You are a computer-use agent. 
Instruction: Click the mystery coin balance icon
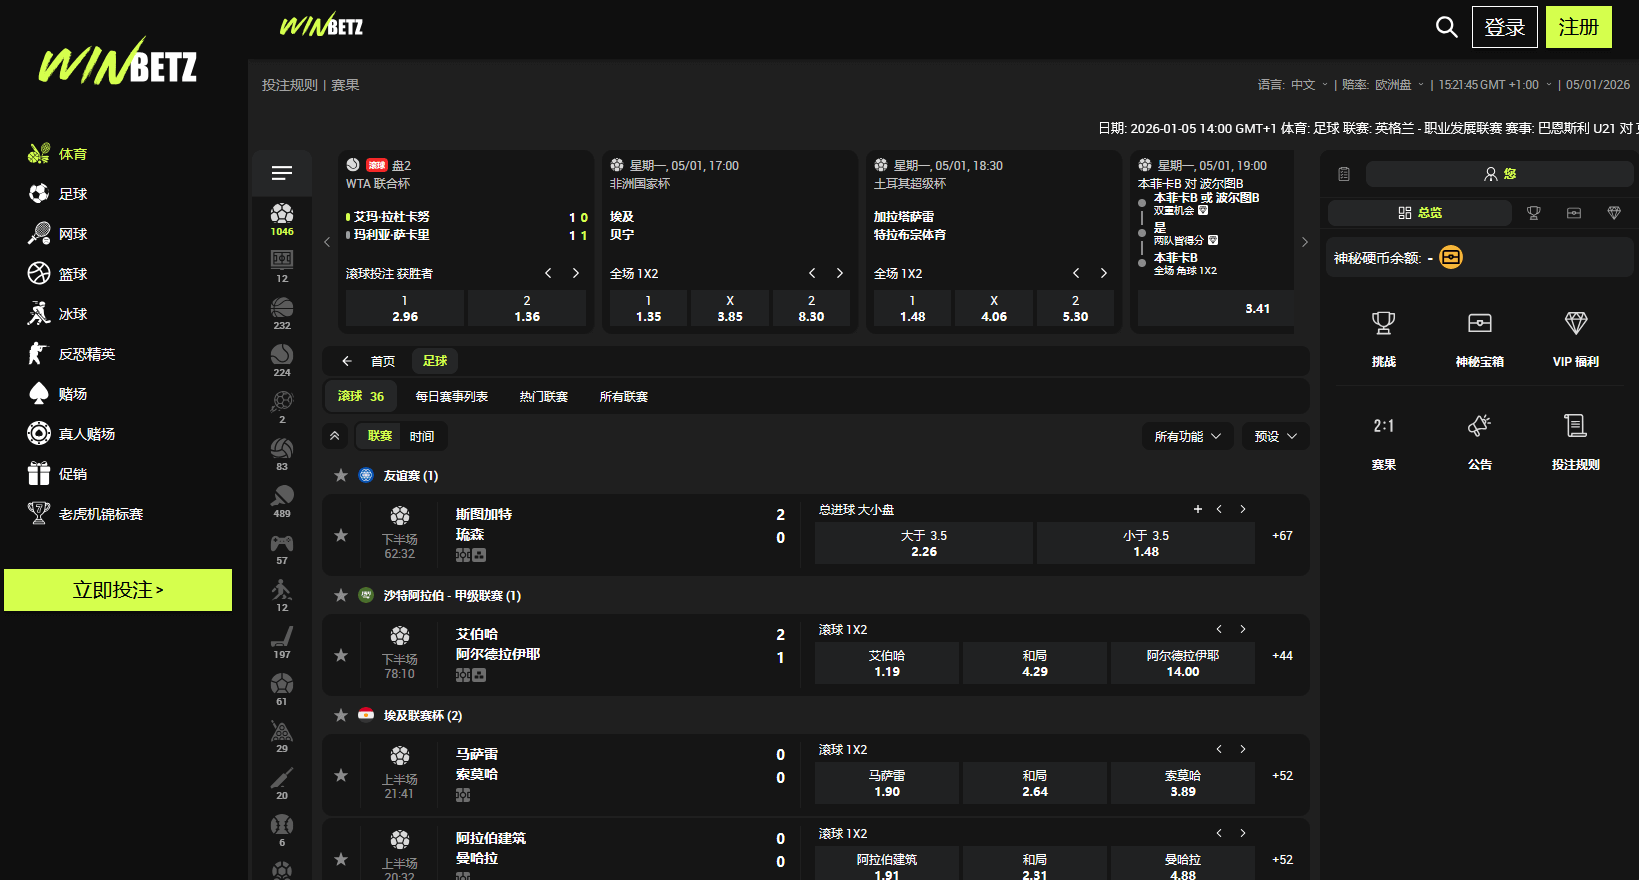coord(1451,258)
